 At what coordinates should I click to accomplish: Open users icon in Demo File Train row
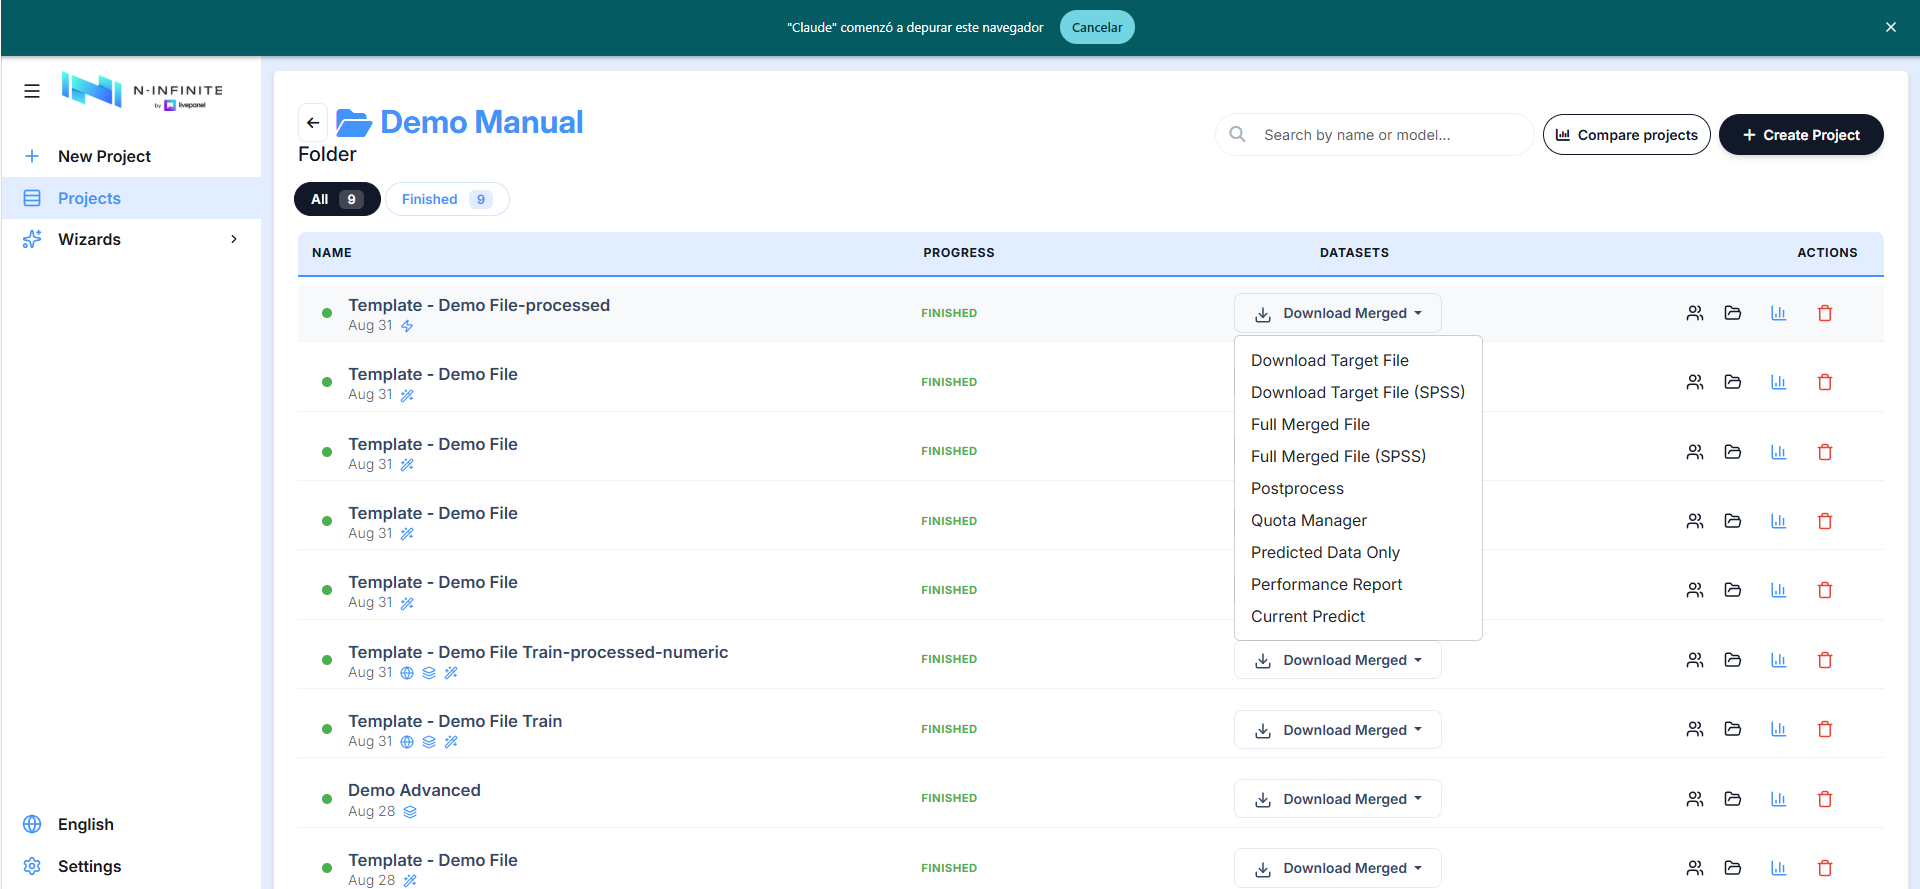point(1695,729)
